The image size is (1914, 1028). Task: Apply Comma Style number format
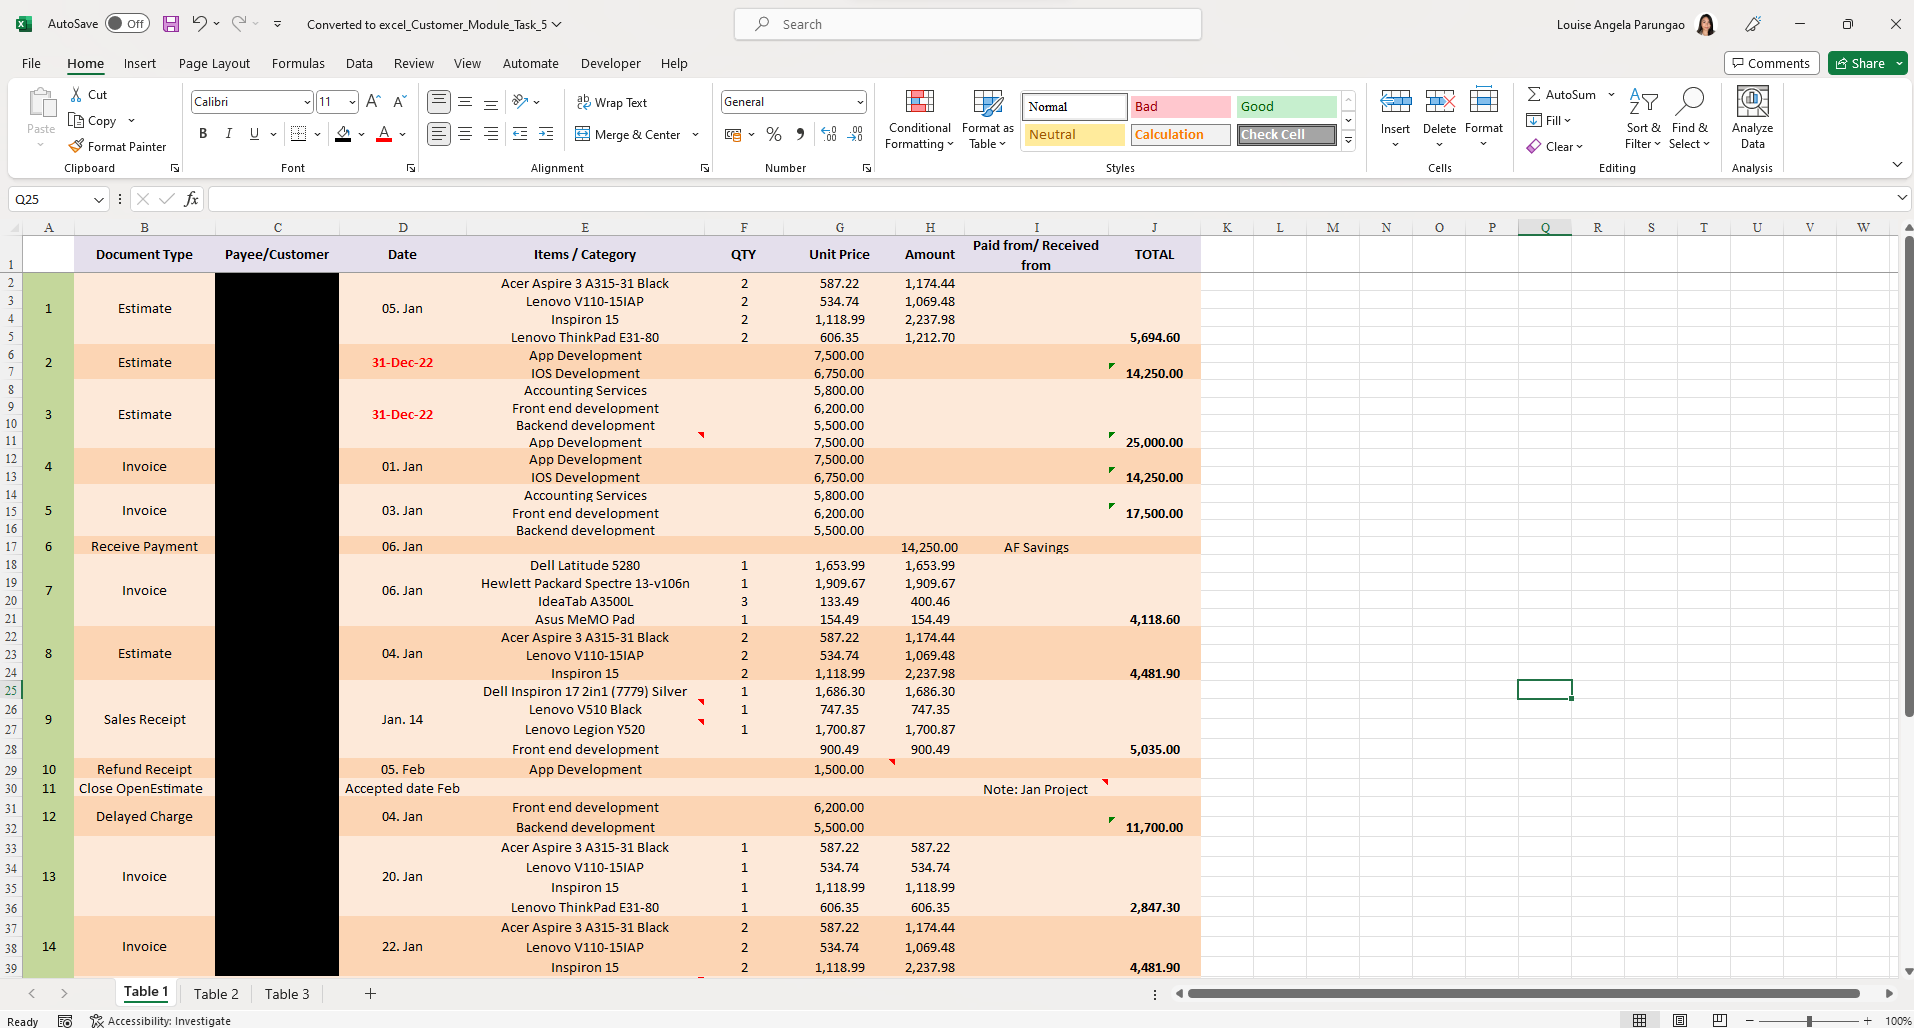(800, 134)
